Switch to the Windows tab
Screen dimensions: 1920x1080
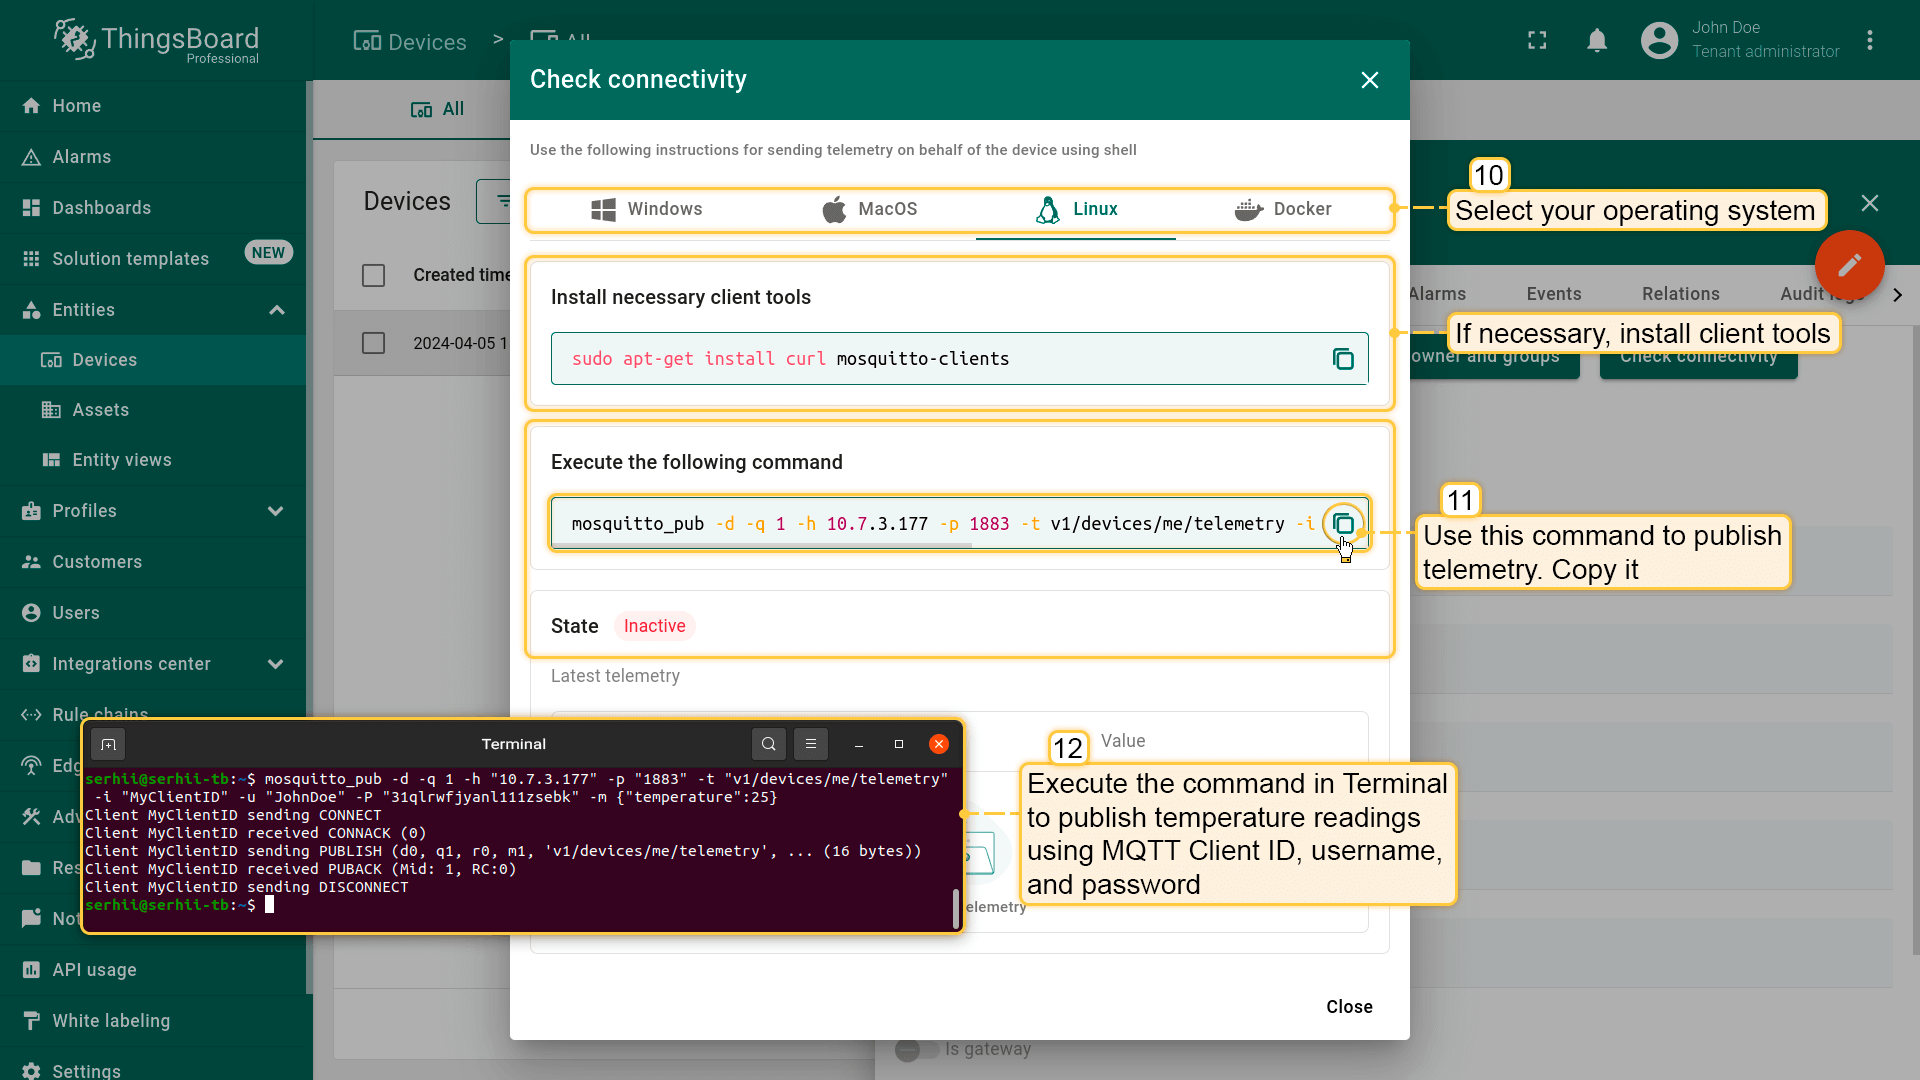[647, 209]
